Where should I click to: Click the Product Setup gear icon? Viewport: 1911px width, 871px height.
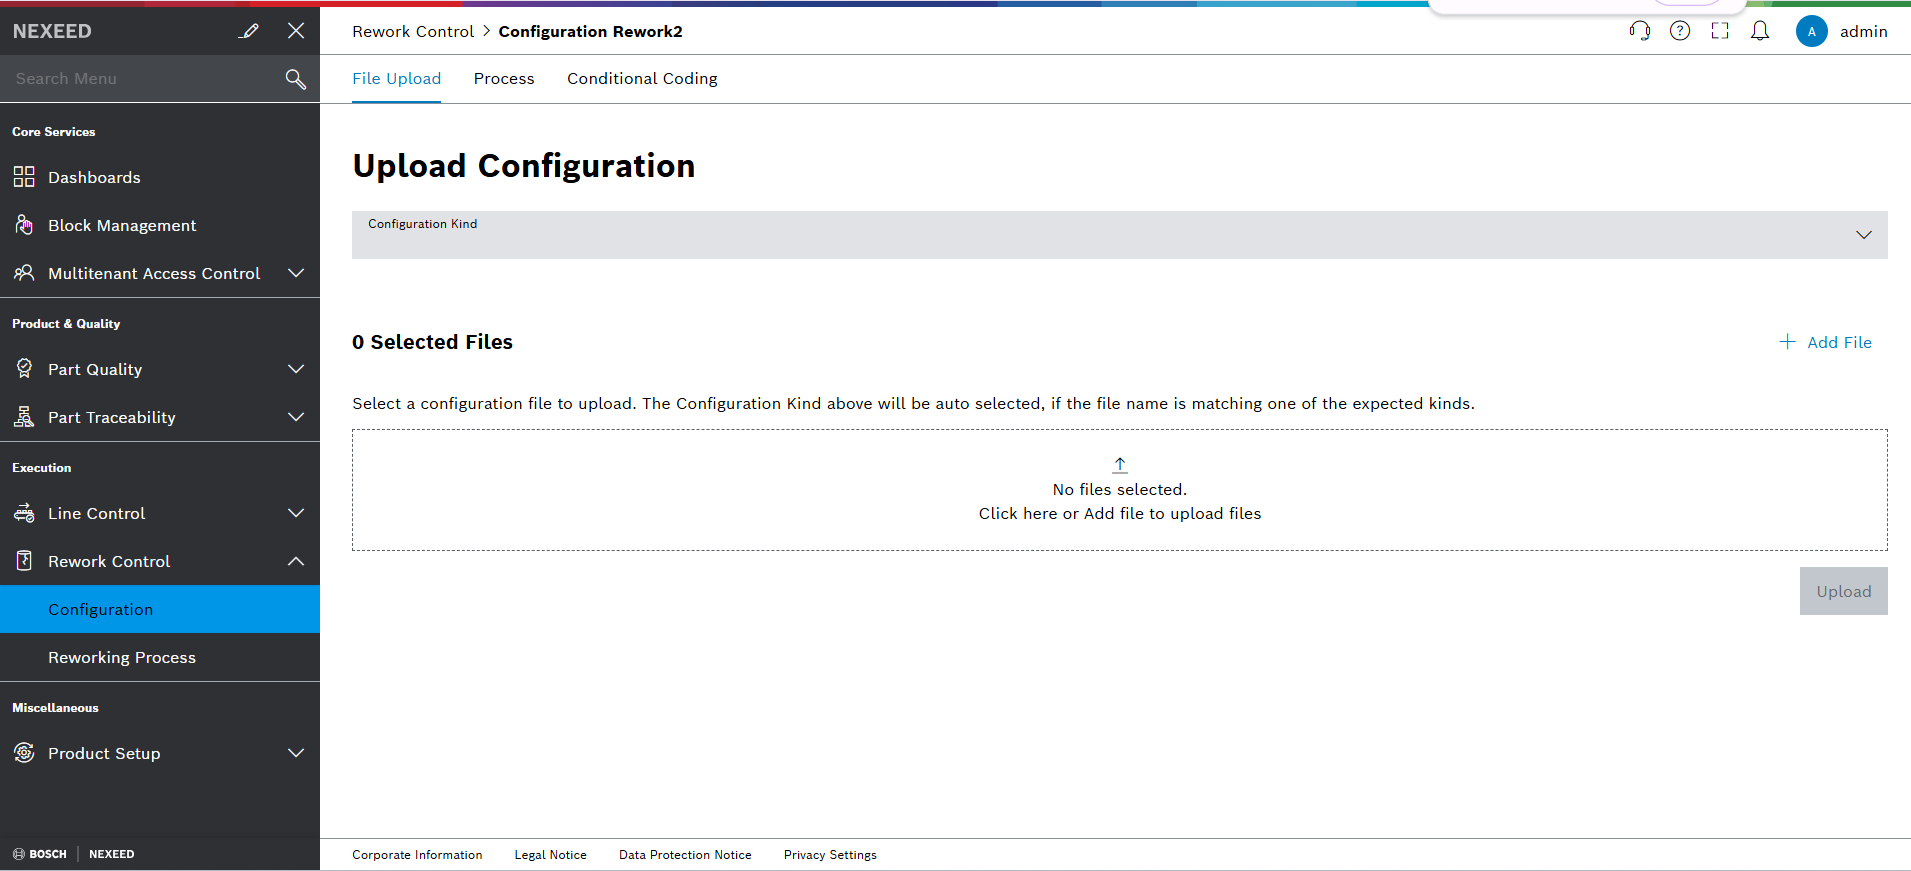click(24, 753)
